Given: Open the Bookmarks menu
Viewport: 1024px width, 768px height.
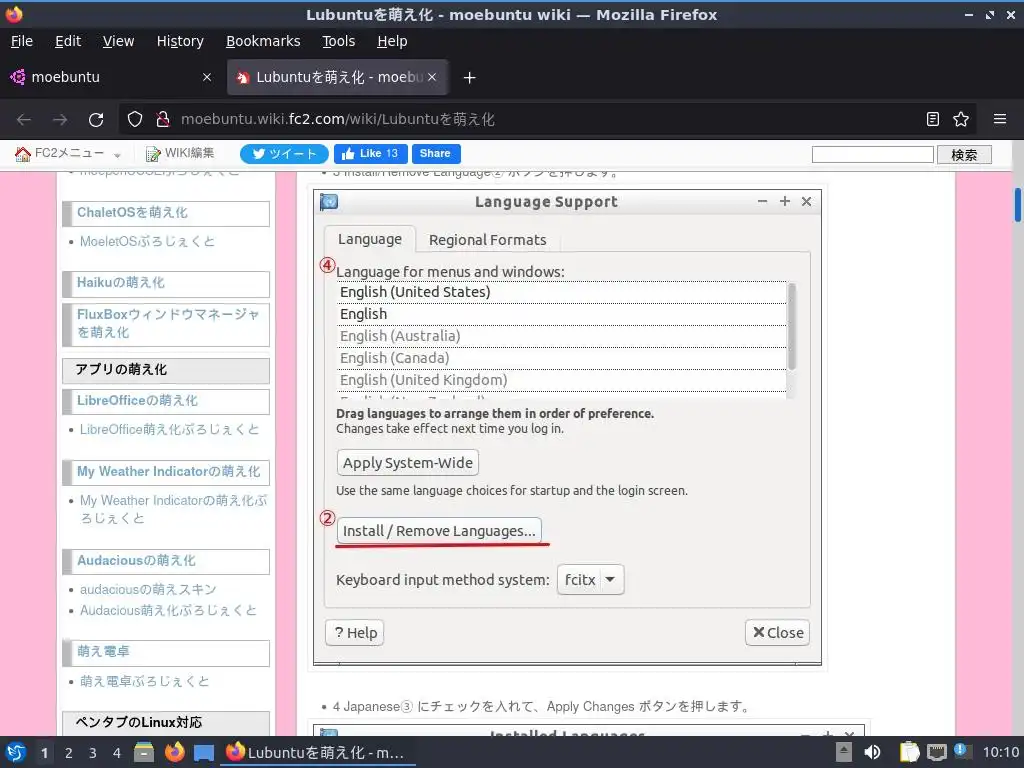Looking at the screenshot, I should click(263, 41).
